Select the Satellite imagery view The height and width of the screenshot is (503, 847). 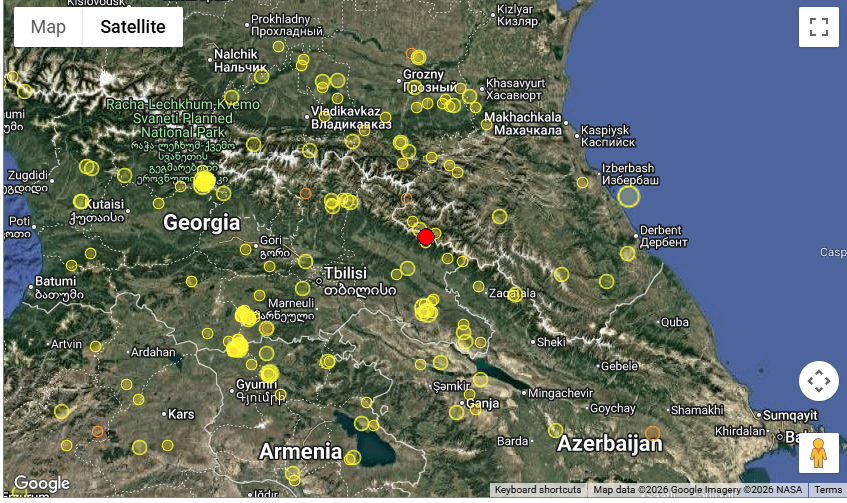click(x=132, y=27)
